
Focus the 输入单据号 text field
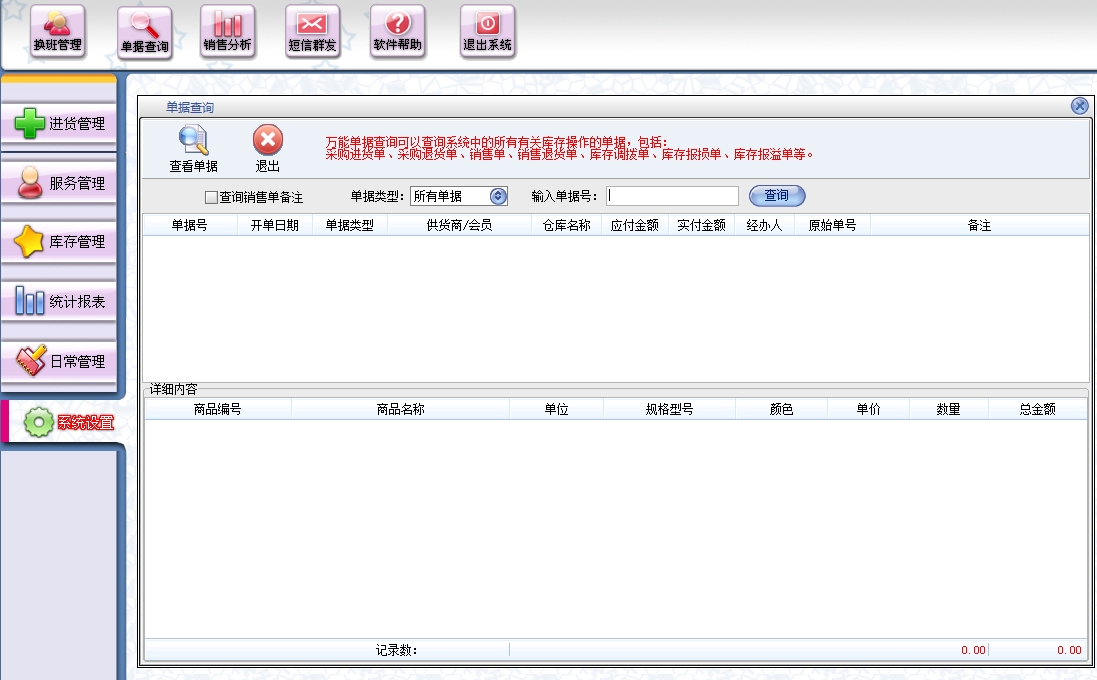(x=672, y=196)
